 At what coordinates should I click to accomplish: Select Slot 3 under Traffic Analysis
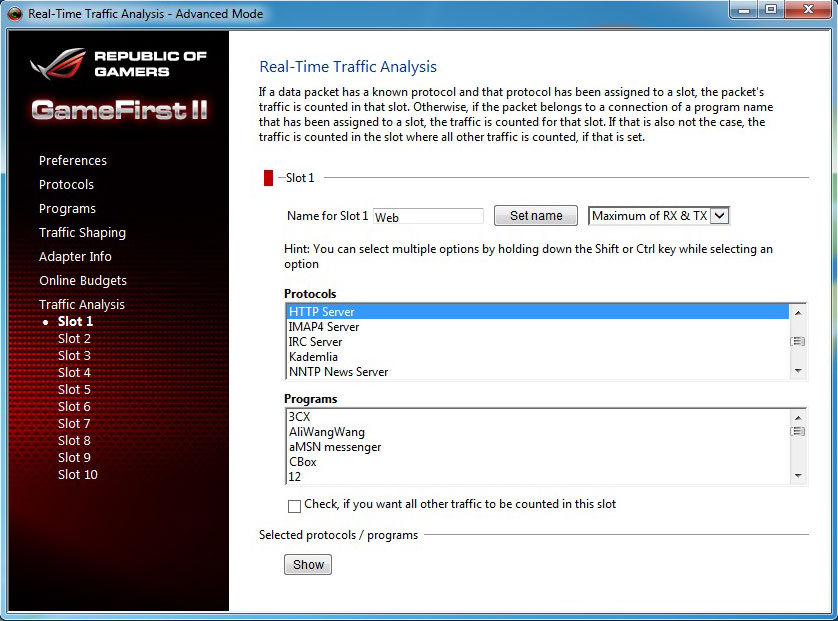pos(74,355)
